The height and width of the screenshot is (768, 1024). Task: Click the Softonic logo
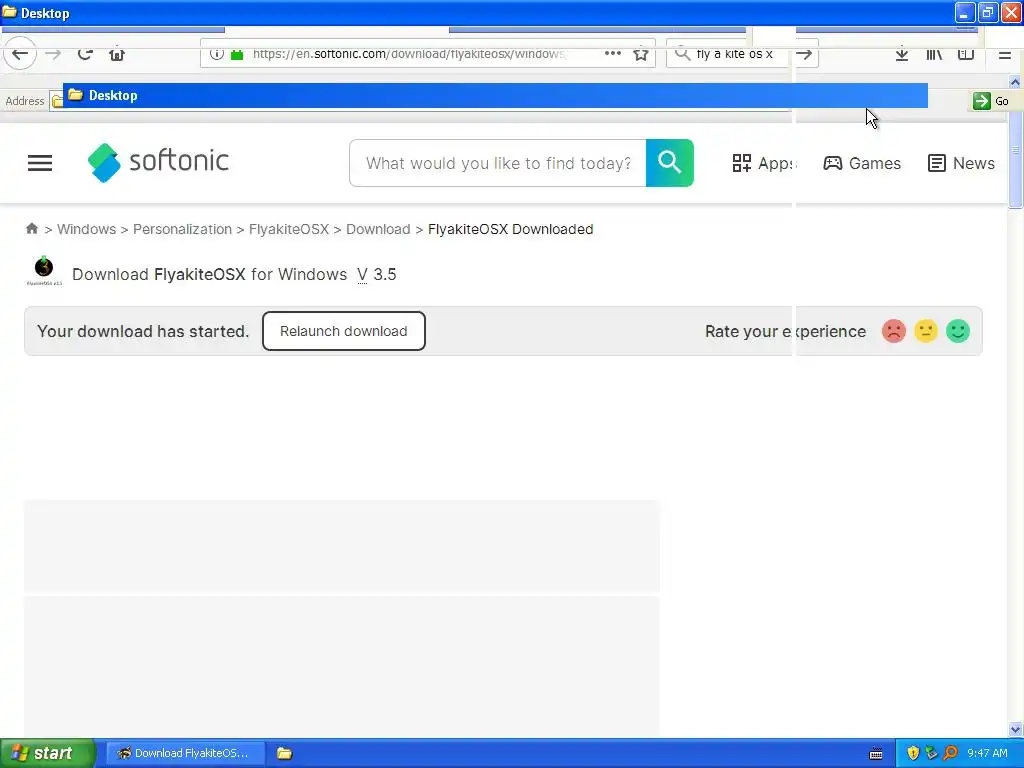point(158,162)
